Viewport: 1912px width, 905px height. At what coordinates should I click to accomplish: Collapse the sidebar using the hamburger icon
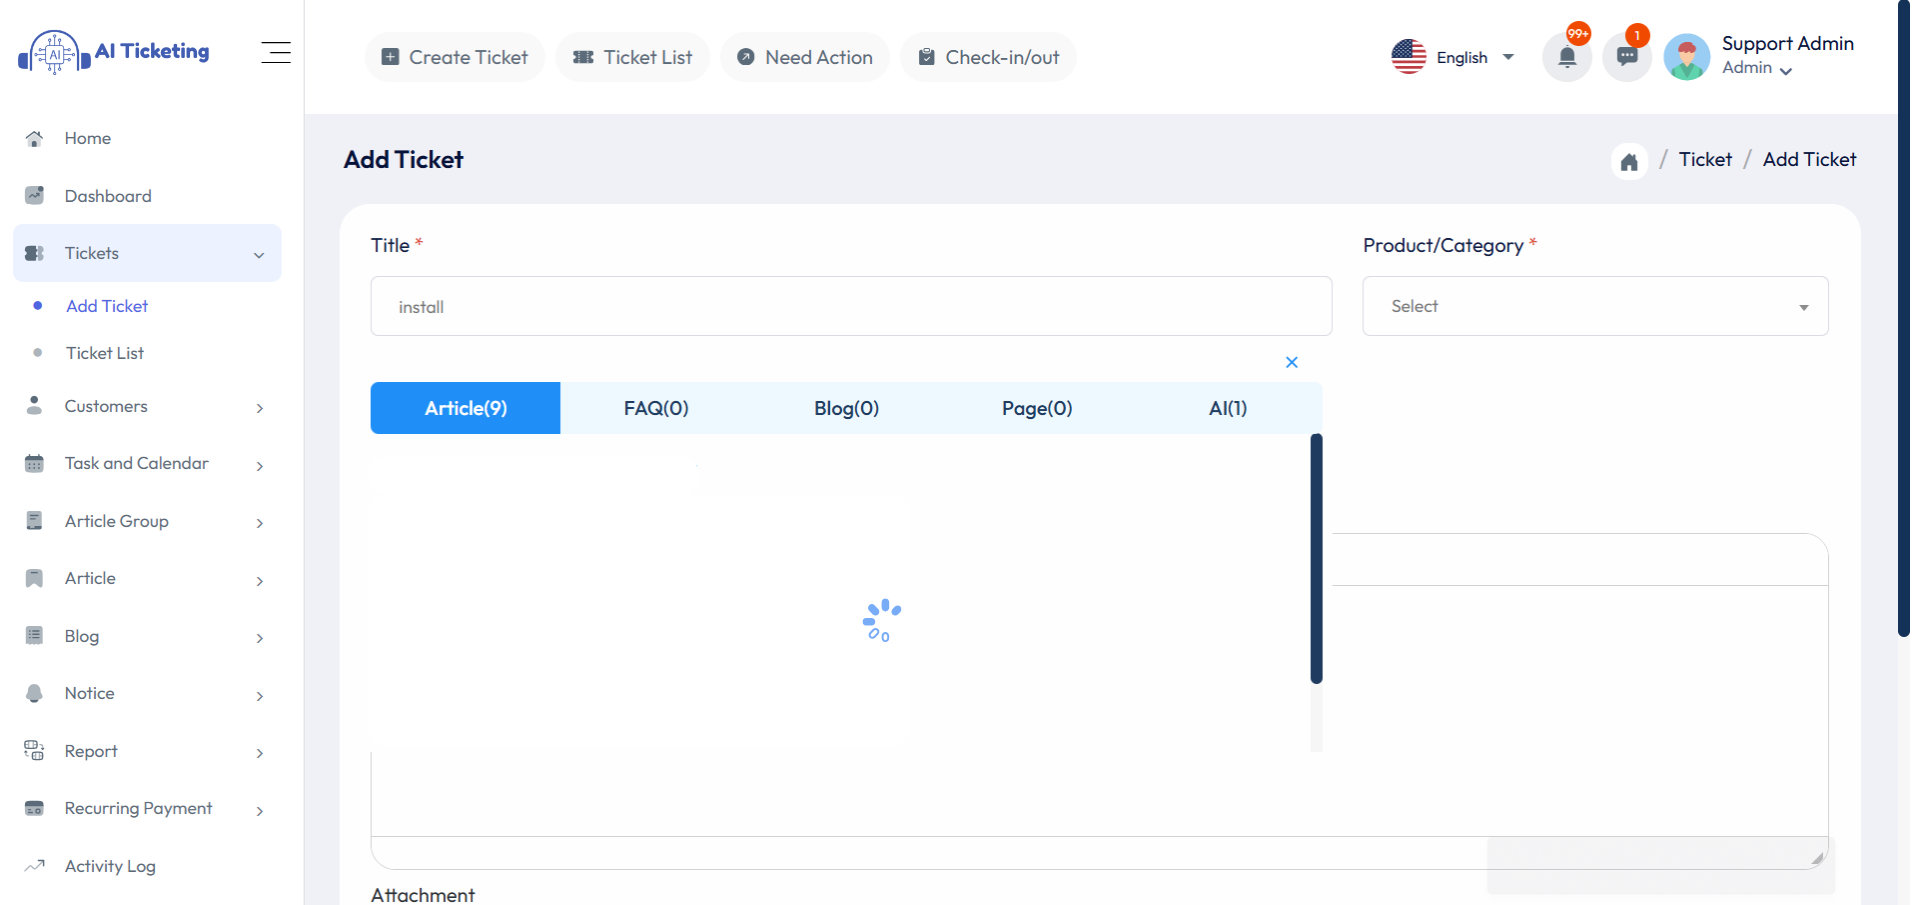click(276, 52)
